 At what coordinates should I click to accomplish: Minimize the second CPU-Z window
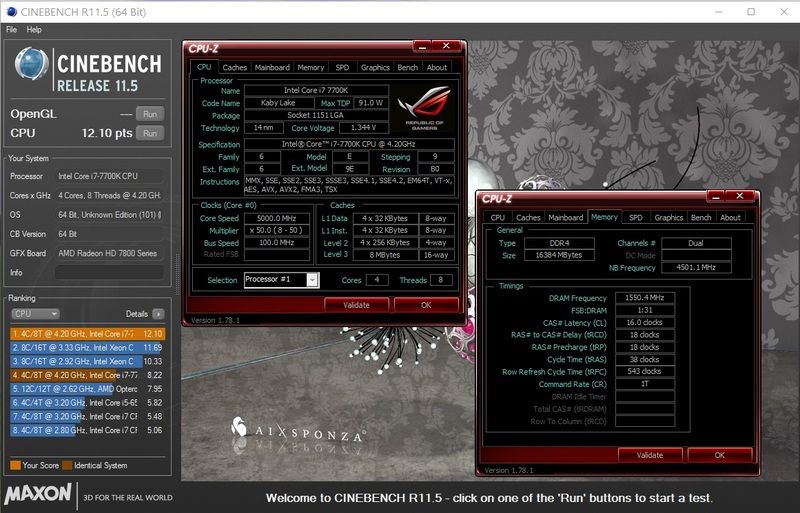716,197
